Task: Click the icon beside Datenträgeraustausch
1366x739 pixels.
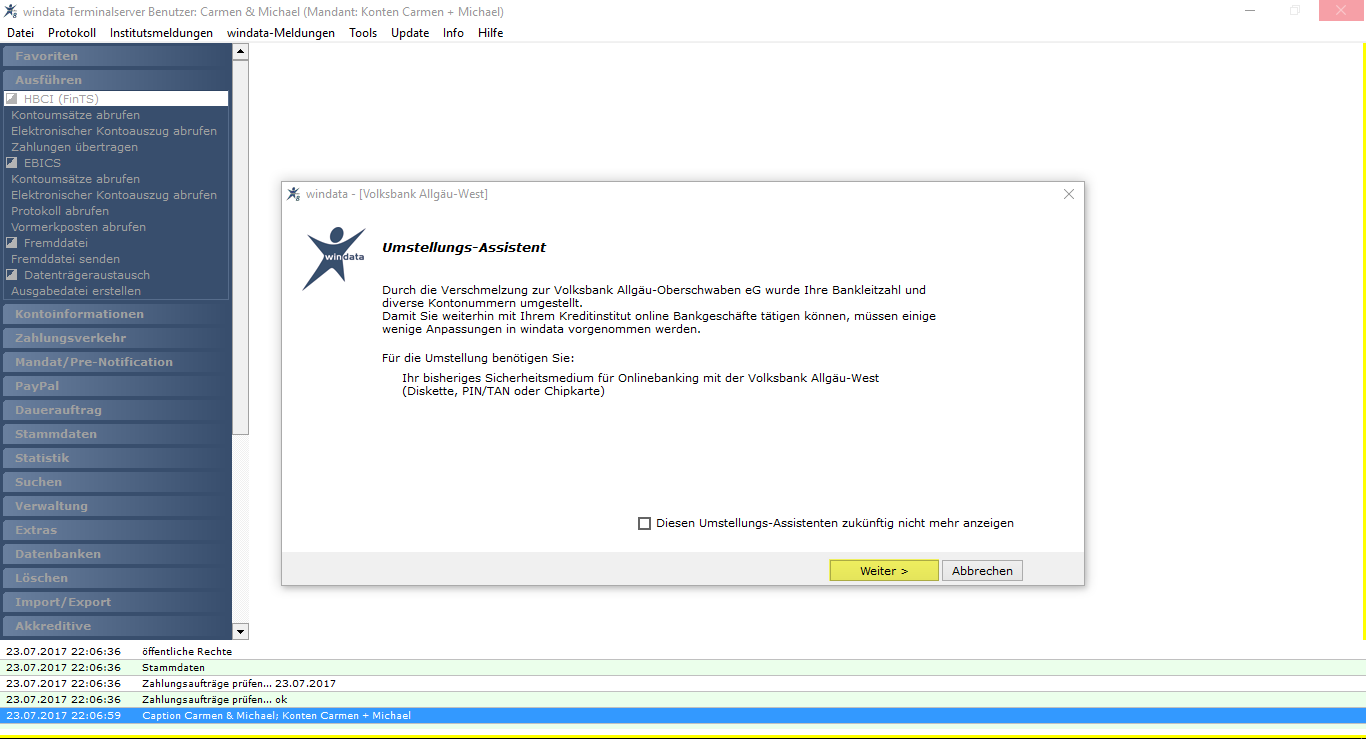Action: 12,275
